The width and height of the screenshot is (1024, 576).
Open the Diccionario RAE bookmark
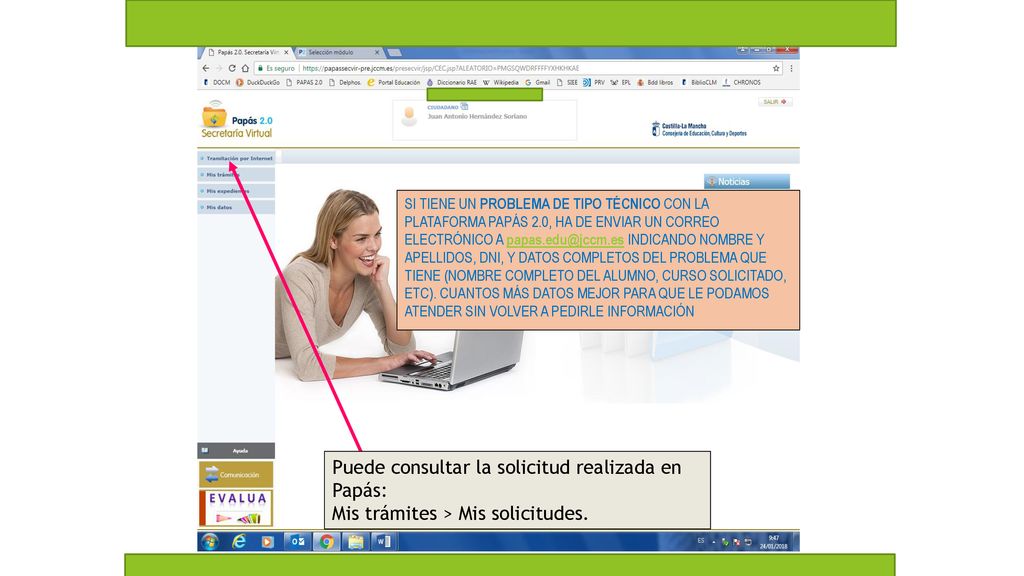tap(452, 83)
